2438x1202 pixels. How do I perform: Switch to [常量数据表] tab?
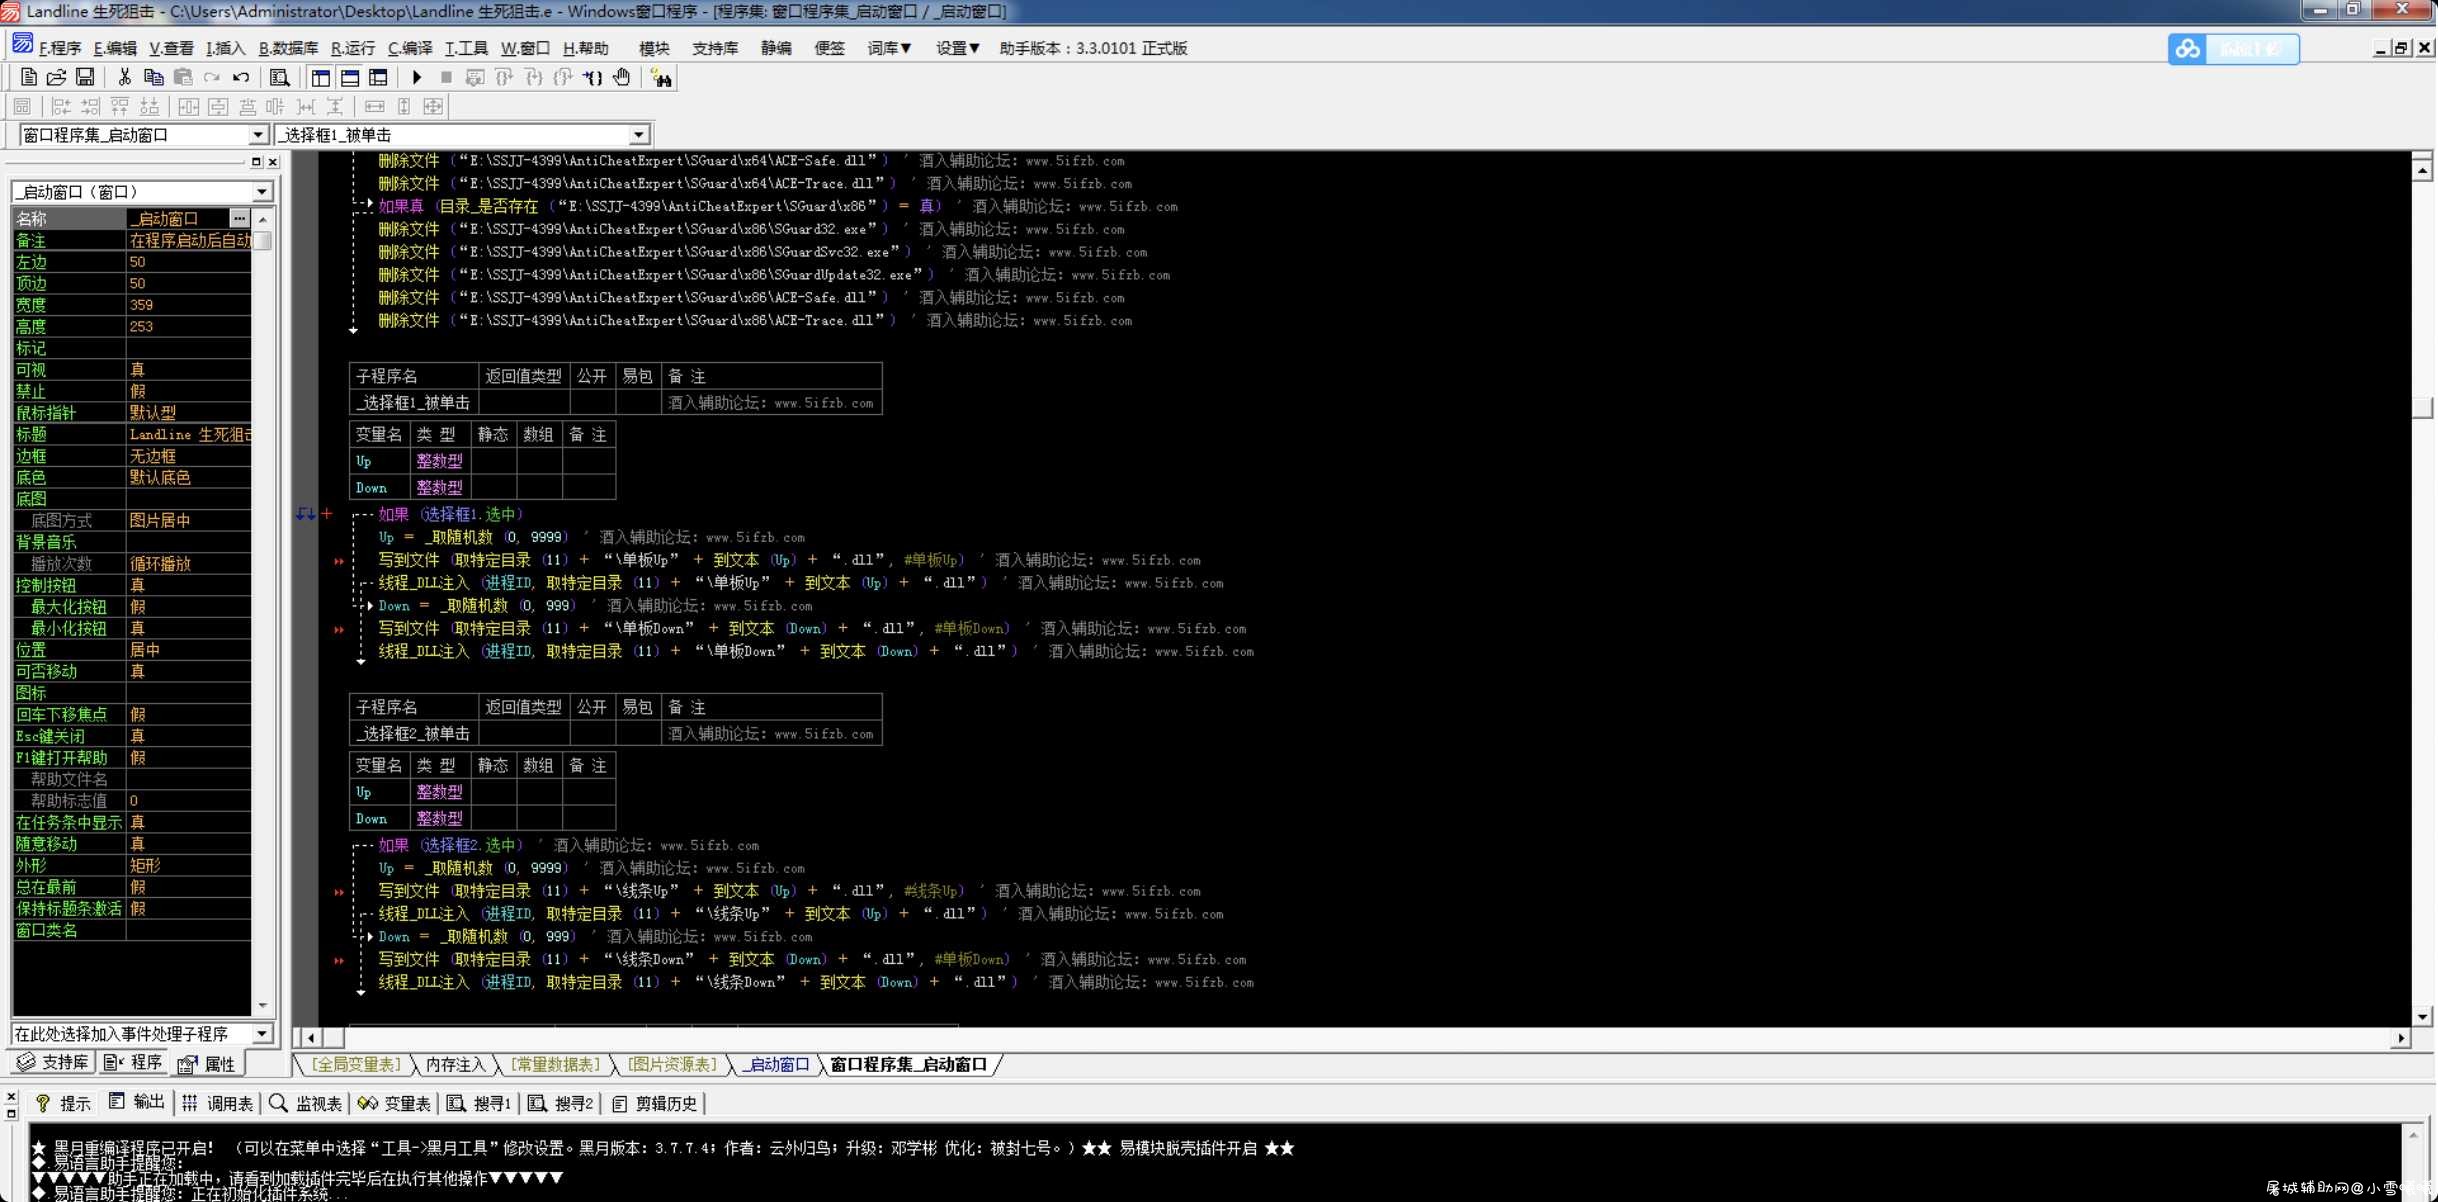[556, 1064]
